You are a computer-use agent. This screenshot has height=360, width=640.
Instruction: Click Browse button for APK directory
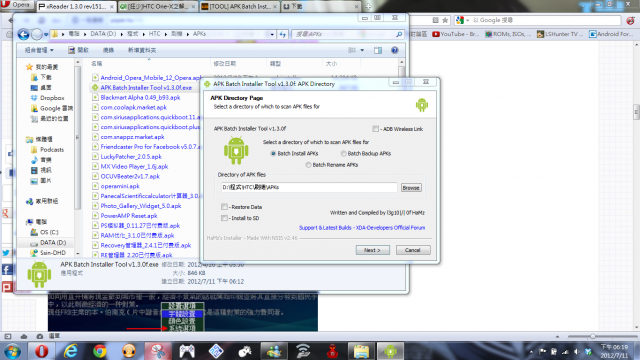click(411, 188)
